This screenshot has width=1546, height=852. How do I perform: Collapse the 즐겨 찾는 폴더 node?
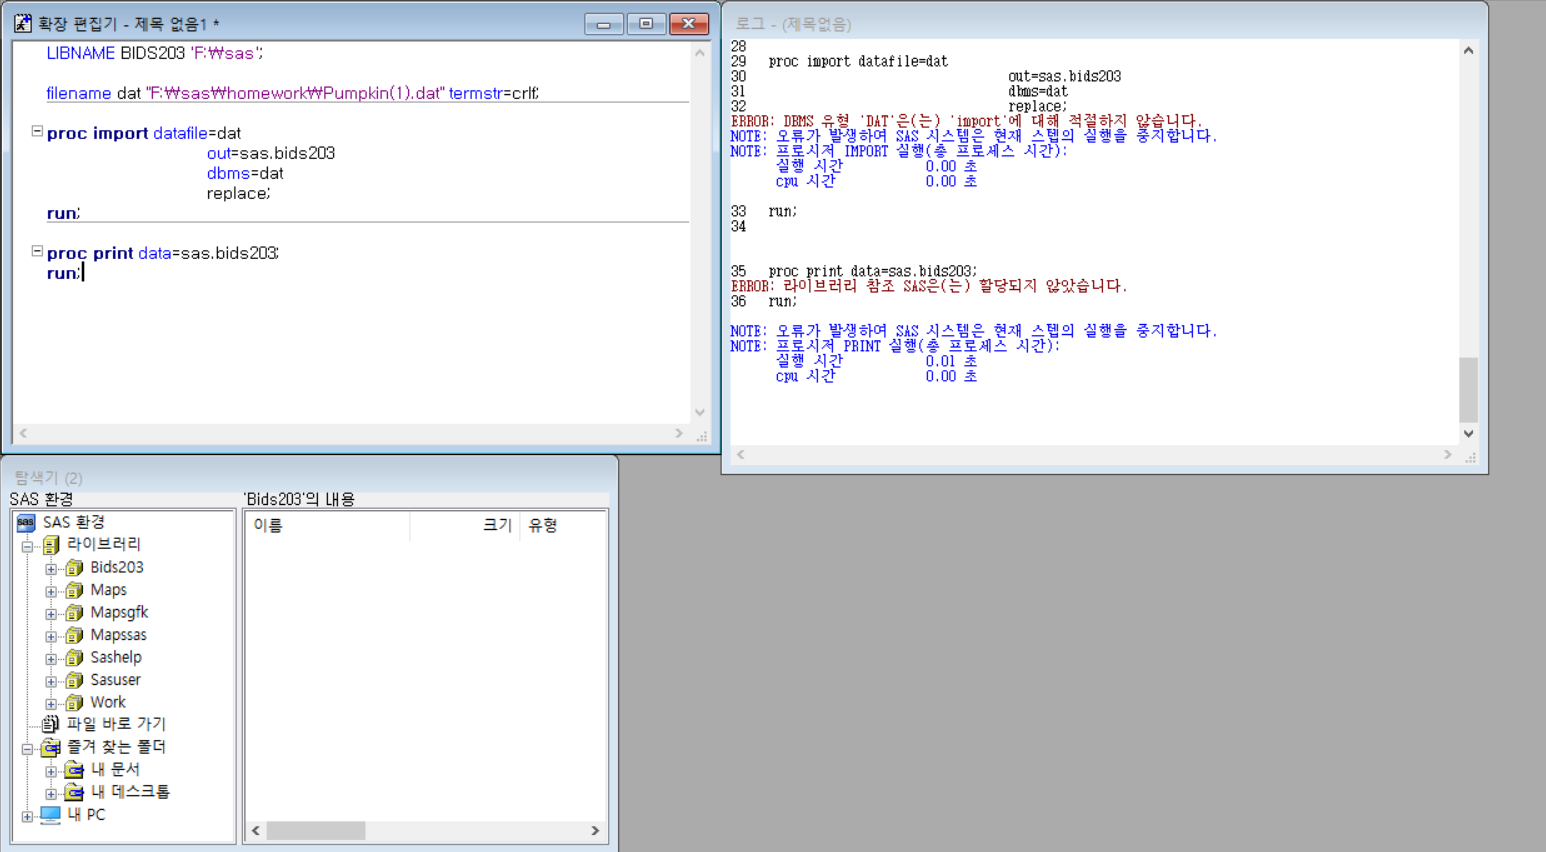(27, 749)
